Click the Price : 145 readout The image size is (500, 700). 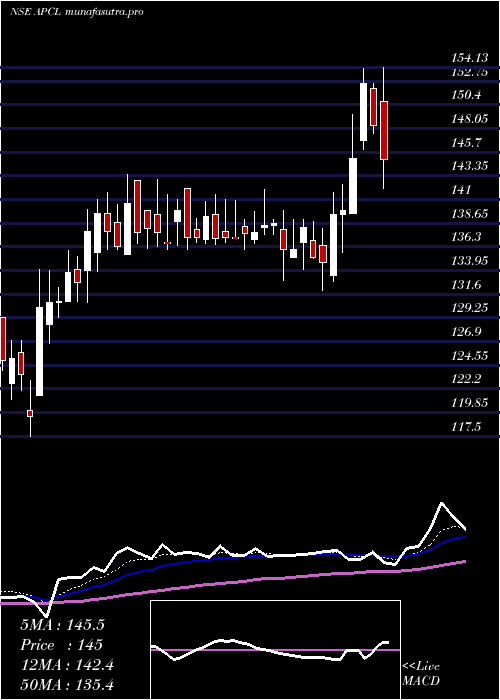tap(61, 645)
